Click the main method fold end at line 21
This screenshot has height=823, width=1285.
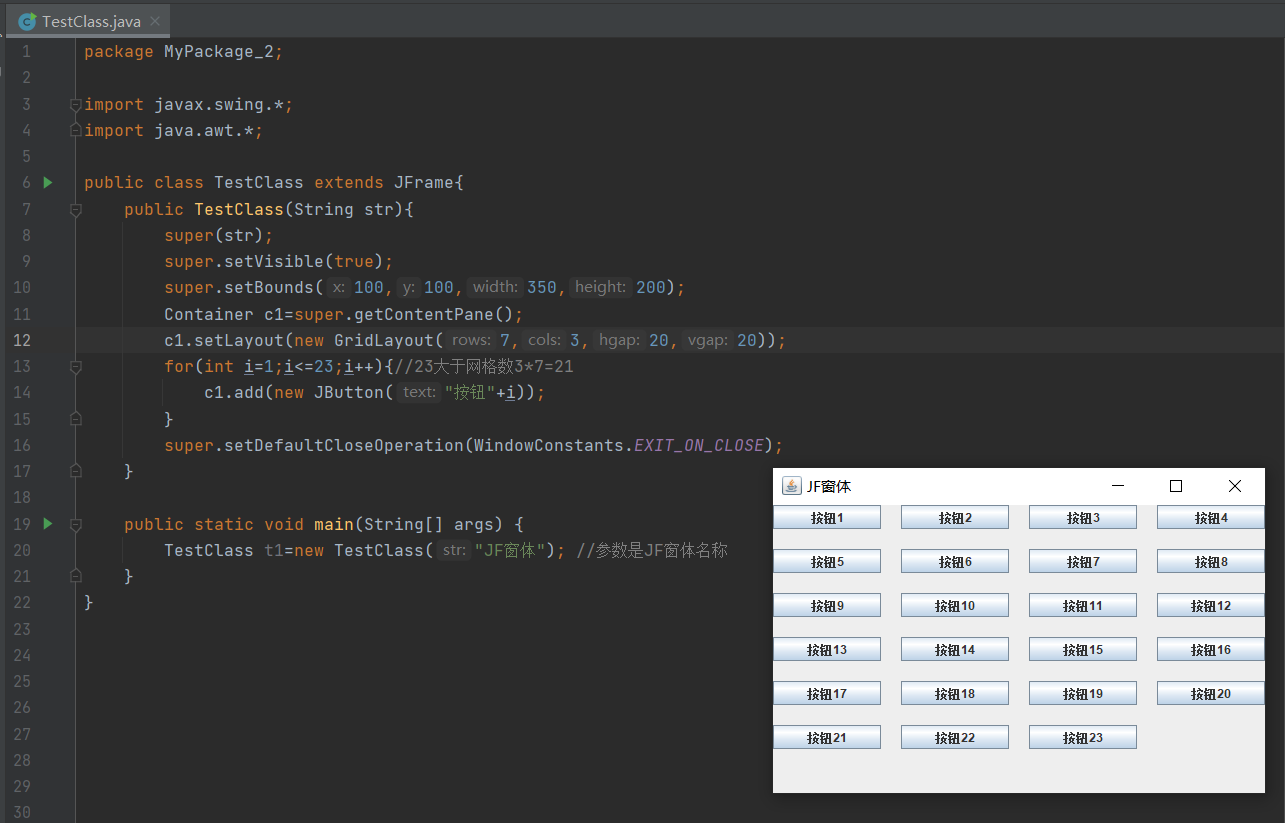[x=75, y=575]
